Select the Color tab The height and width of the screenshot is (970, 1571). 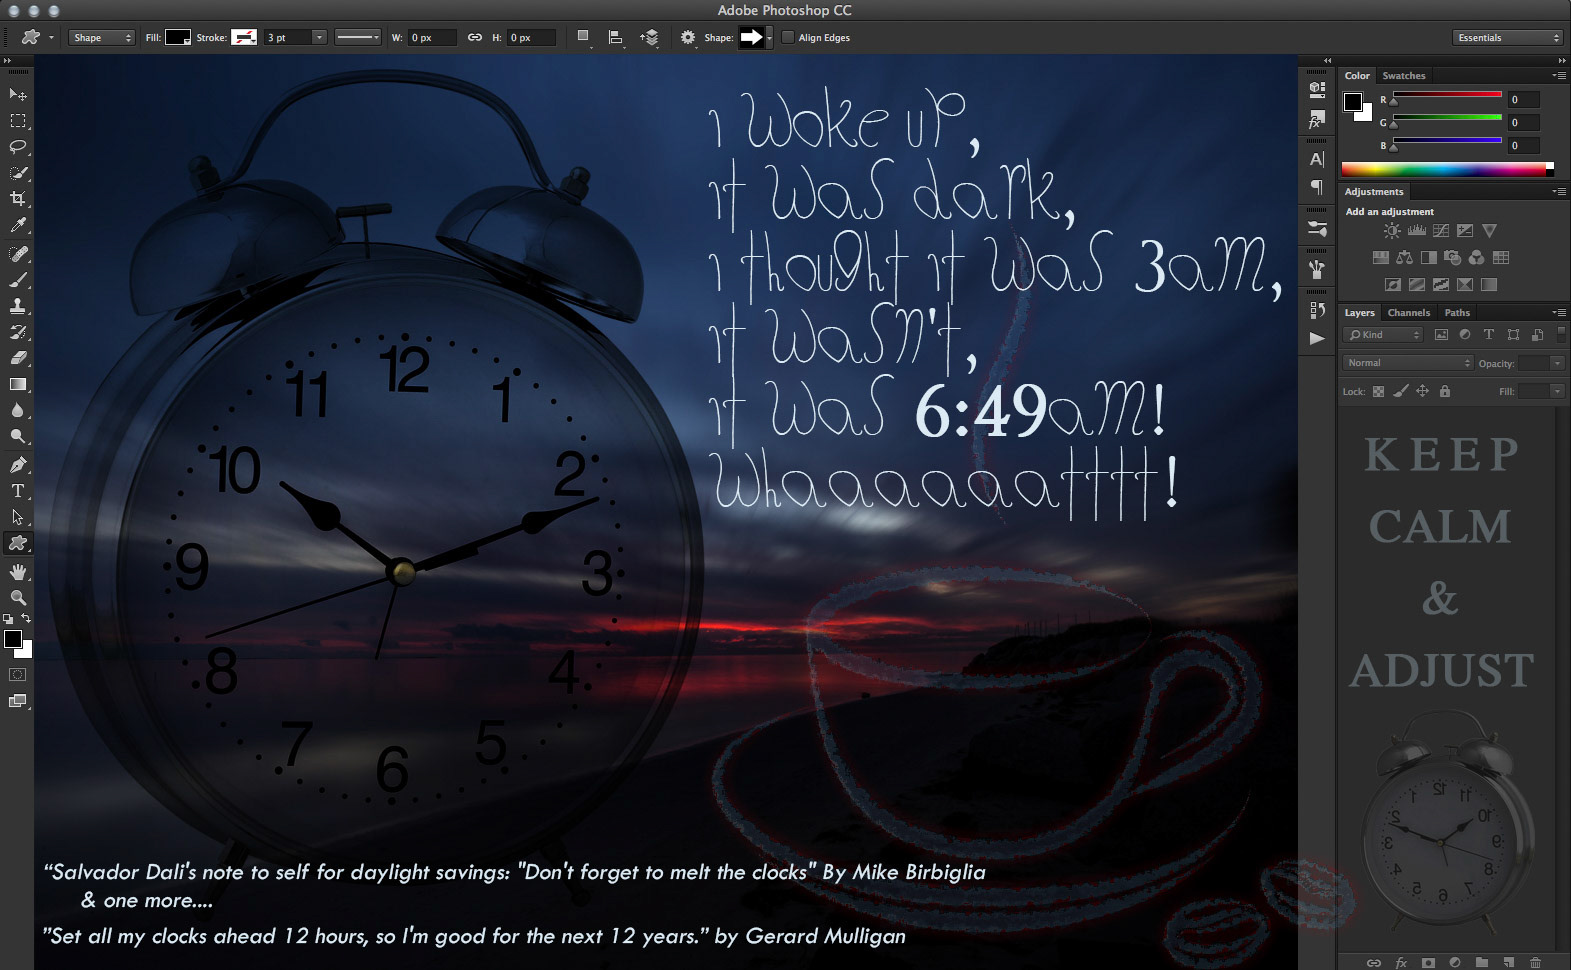1357,76
